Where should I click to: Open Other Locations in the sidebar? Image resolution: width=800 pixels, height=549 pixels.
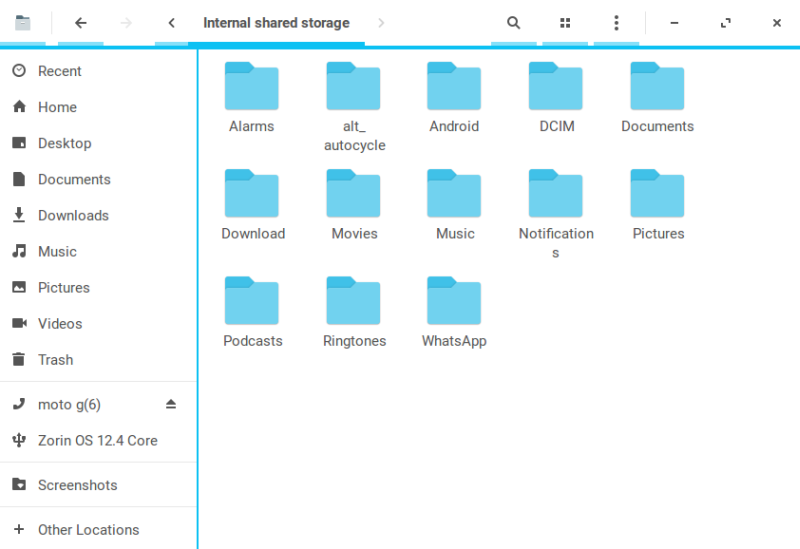coord(88,530)
